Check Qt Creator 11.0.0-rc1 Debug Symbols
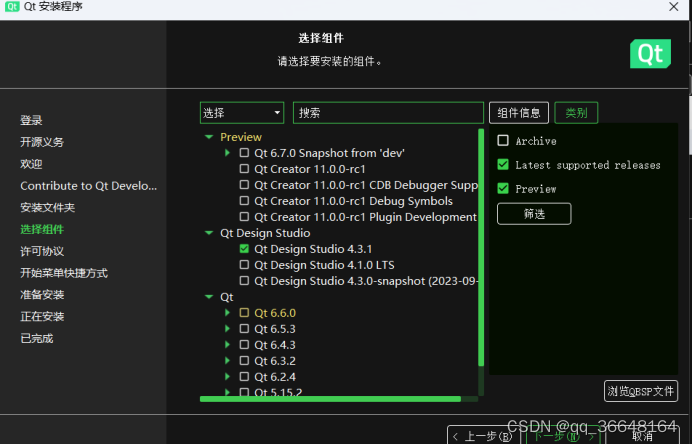The width and height of the screenshot is (693, 445). [x=244, y=201]
